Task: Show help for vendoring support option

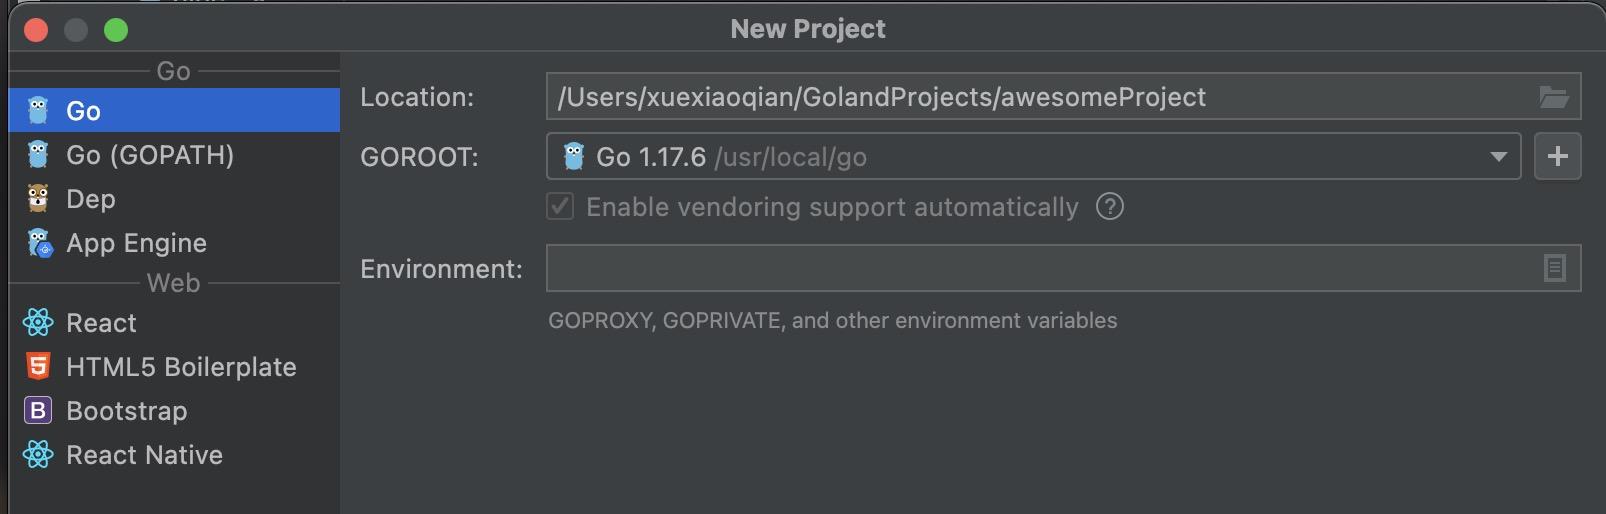Action: coord(1110,207)
